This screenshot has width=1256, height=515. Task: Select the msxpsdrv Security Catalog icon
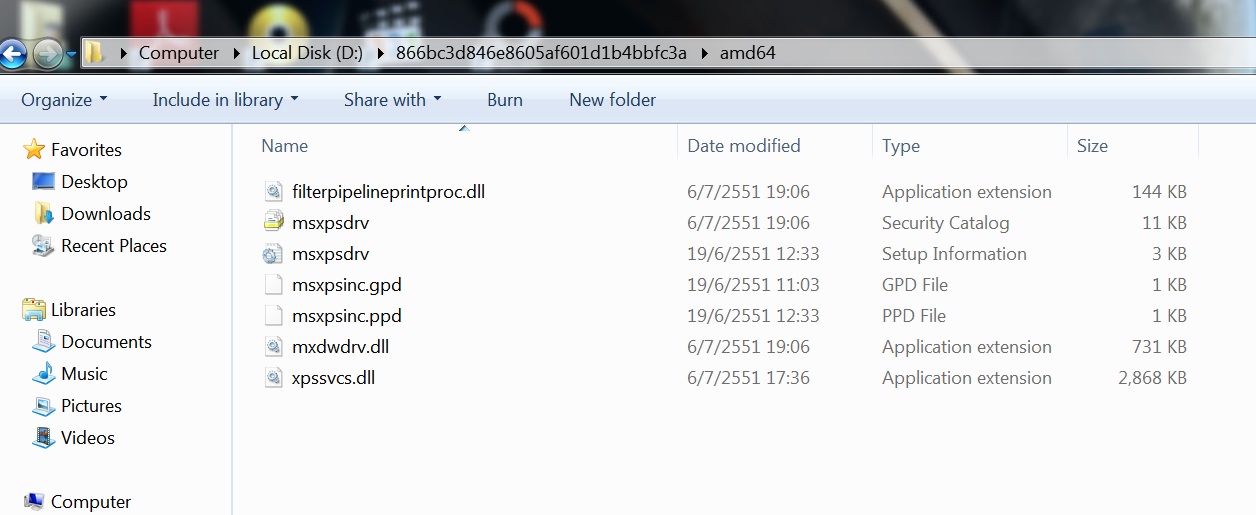[x=274, y=222]
